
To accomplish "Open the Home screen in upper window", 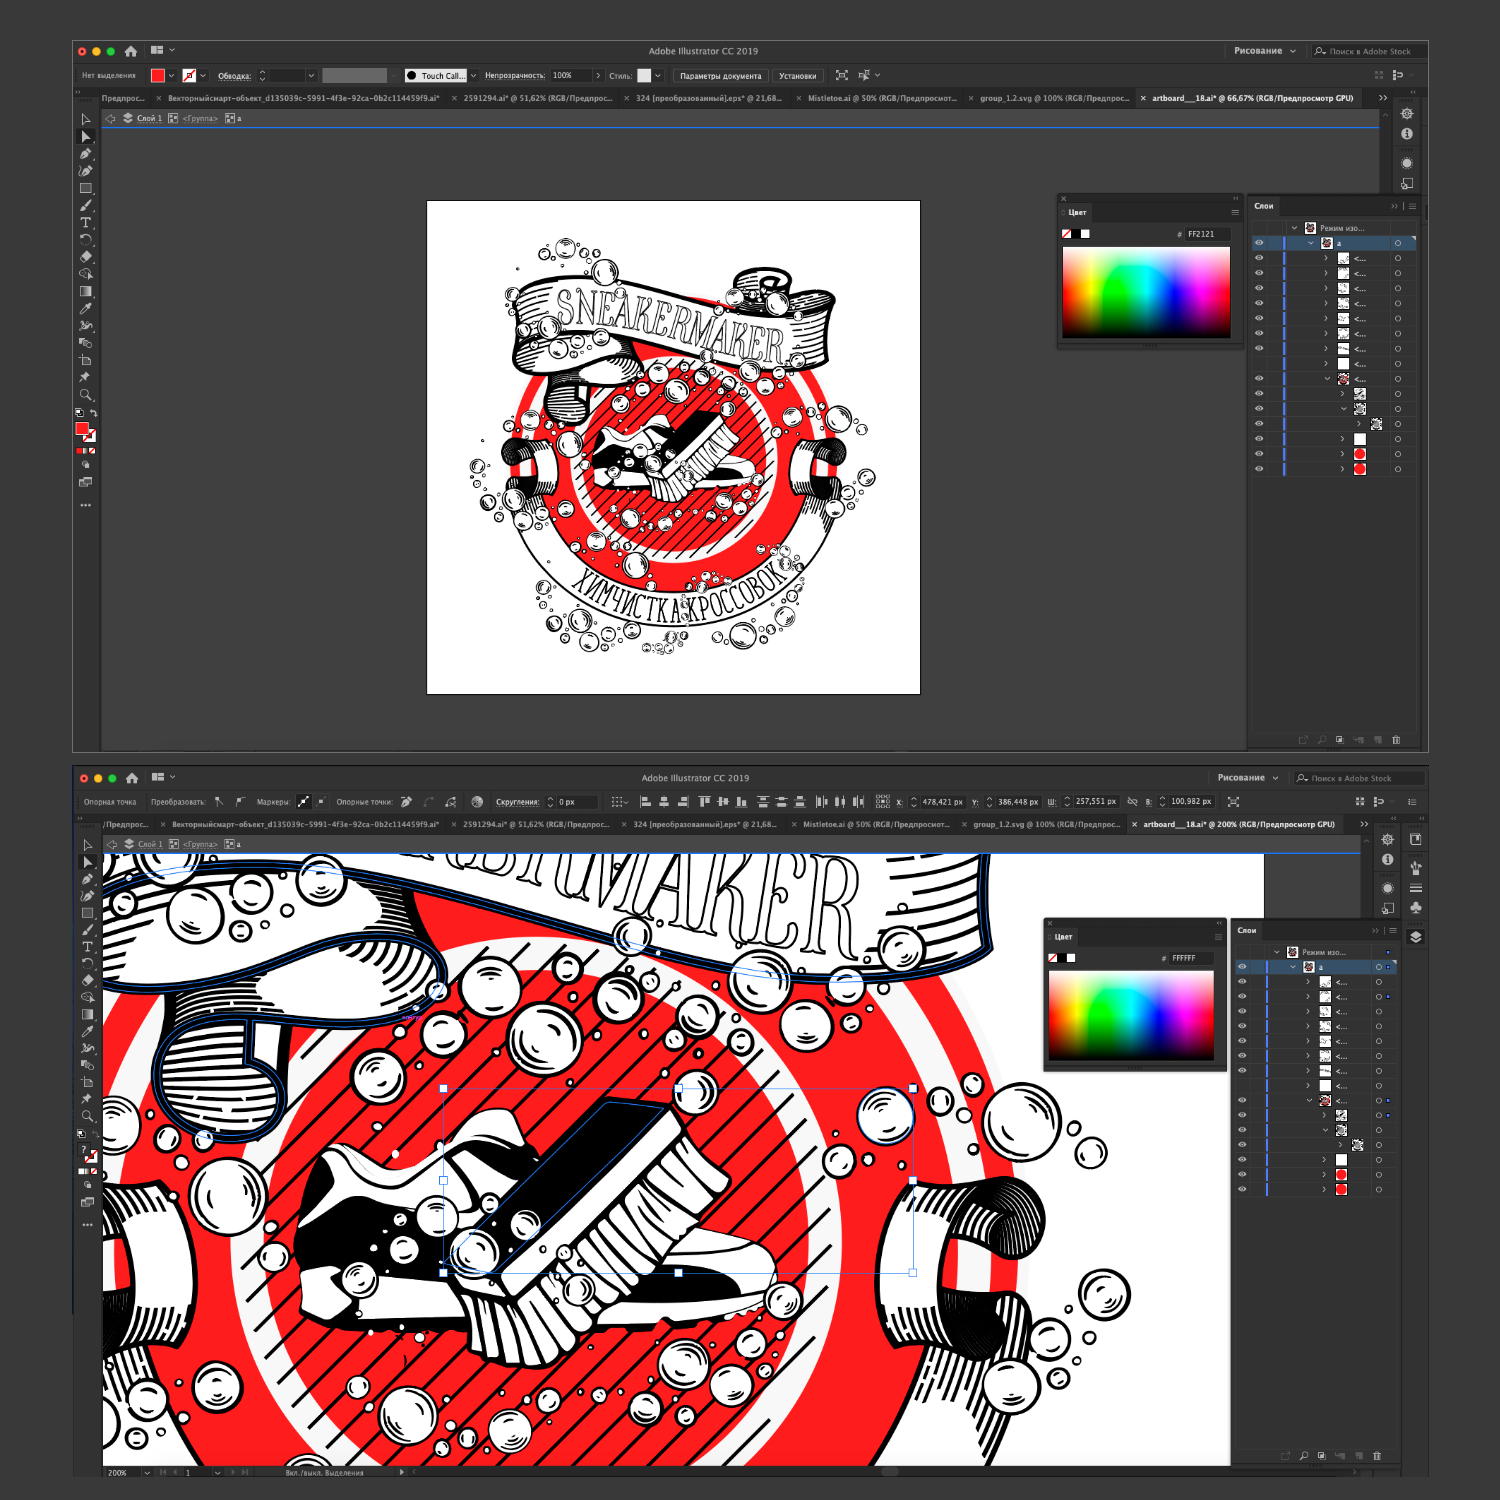I will 131,51.
